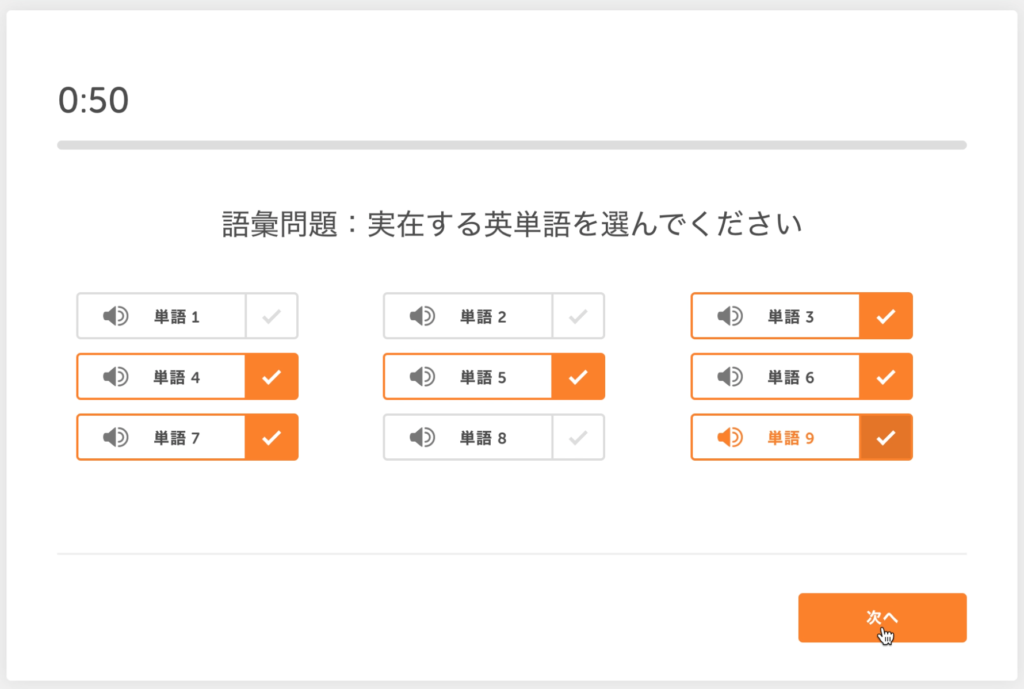Viewport: 1024px width, 689px height.
Task: Play audio for 単語 7 speaker icon
Action: [116, 437]
